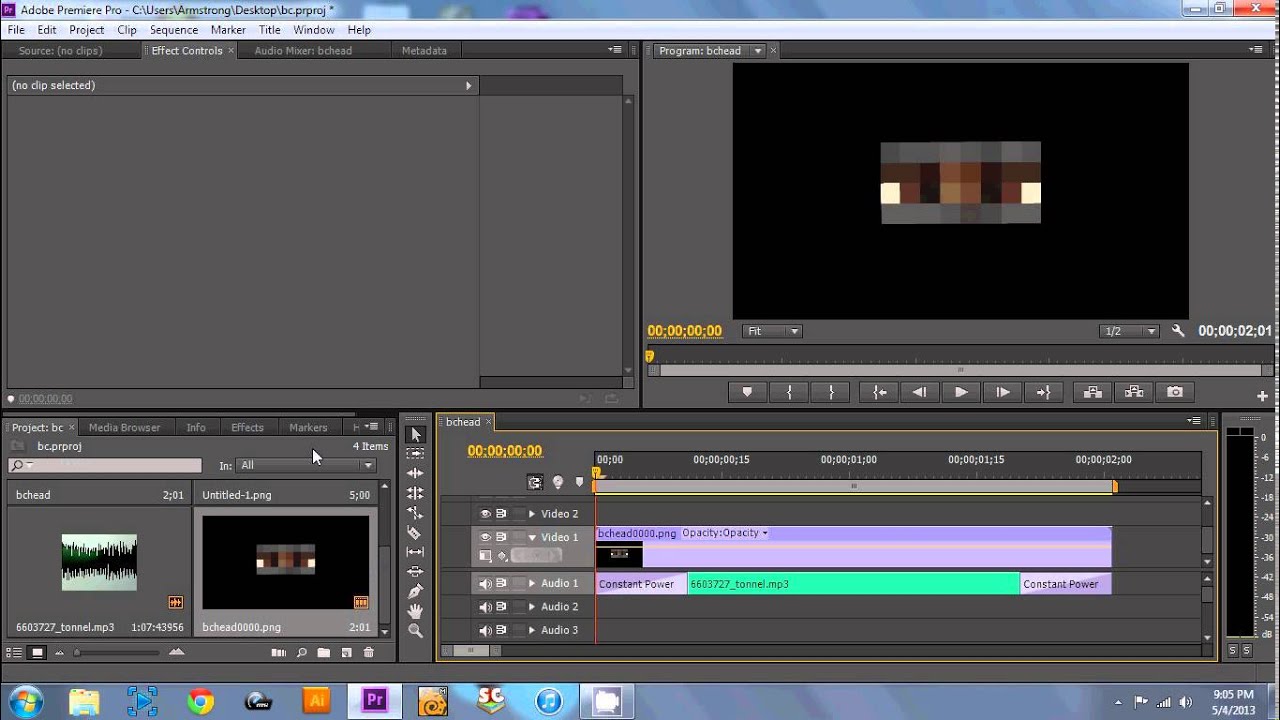Click the 6603727_tonnel.mp3 audio clip in timeline
Image resolution: width=1280 pixels, height=720 pixels.
tap(853, 584)
